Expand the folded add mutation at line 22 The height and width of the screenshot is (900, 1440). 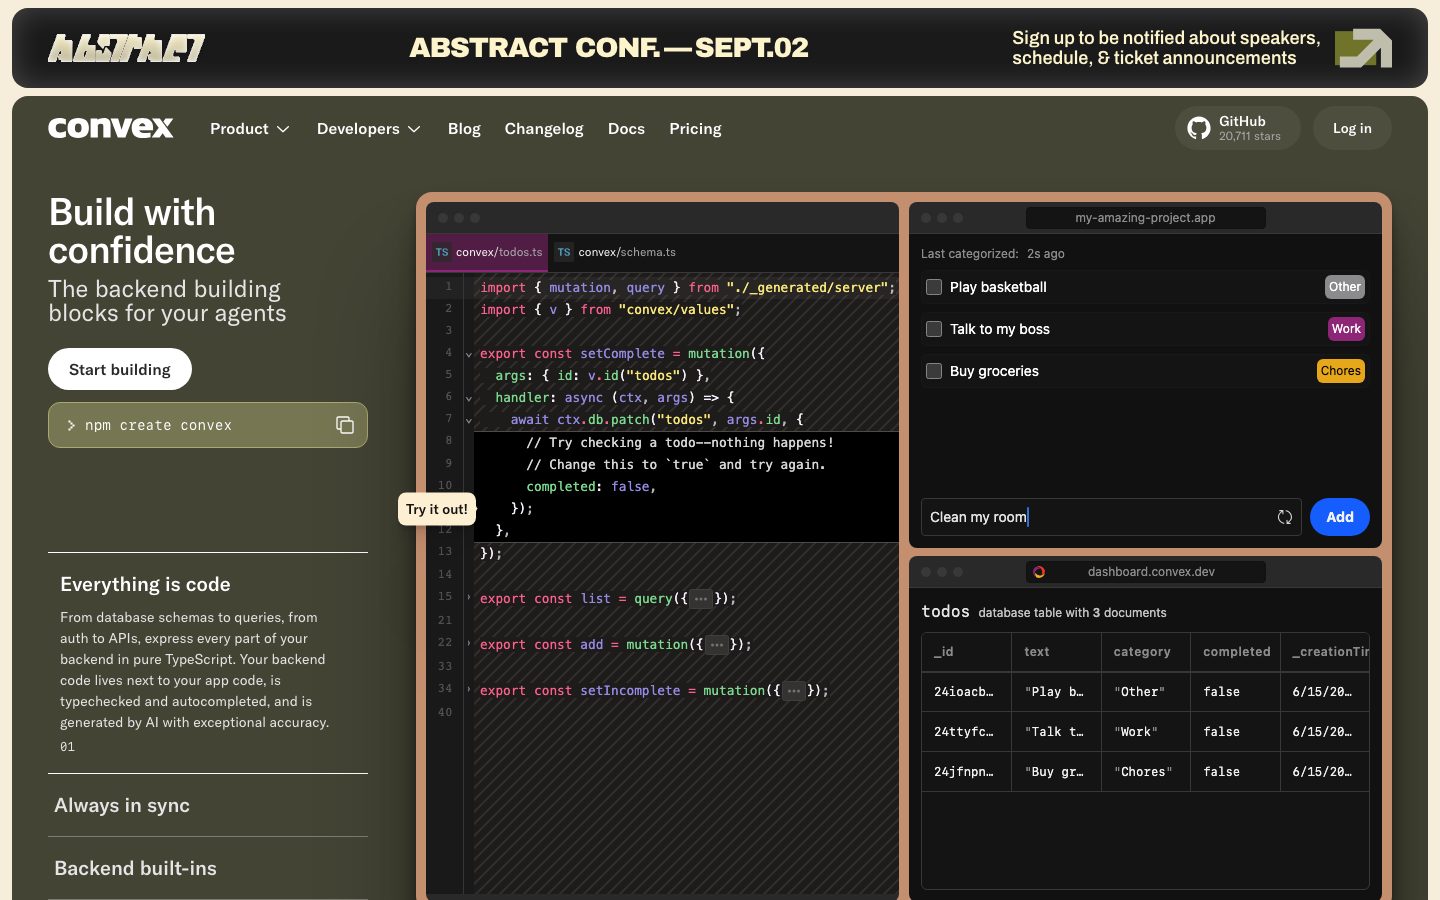coord(468,643)
